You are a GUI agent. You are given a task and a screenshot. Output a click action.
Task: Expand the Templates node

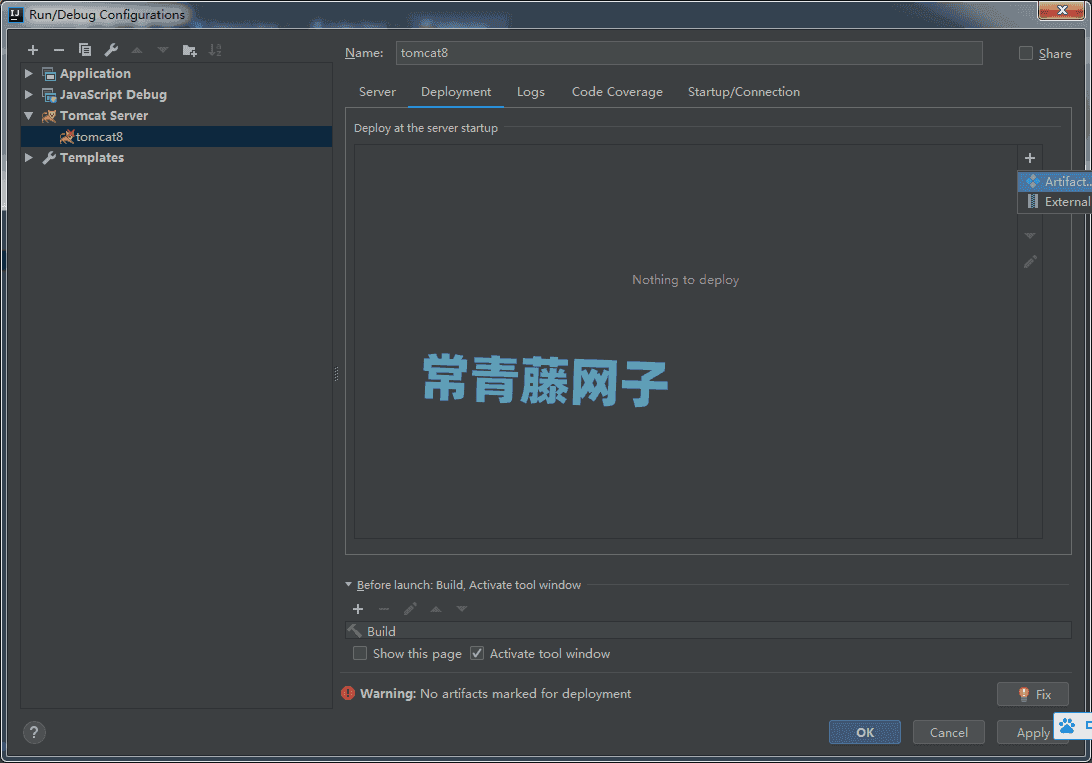point(29,157)
